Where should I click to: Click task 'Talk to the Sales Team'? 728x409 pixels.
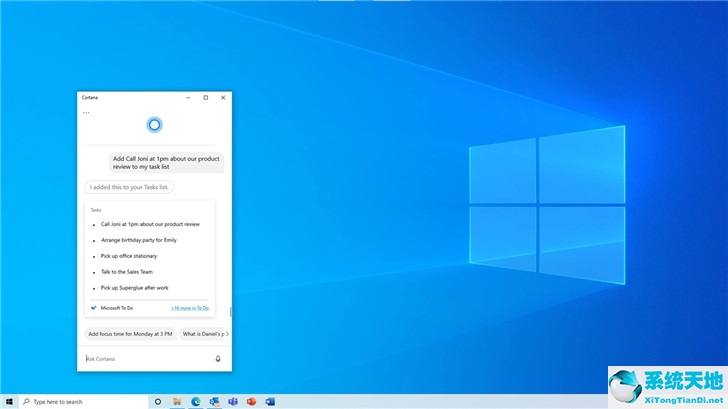pyautogui.click(x=127, y=272)
